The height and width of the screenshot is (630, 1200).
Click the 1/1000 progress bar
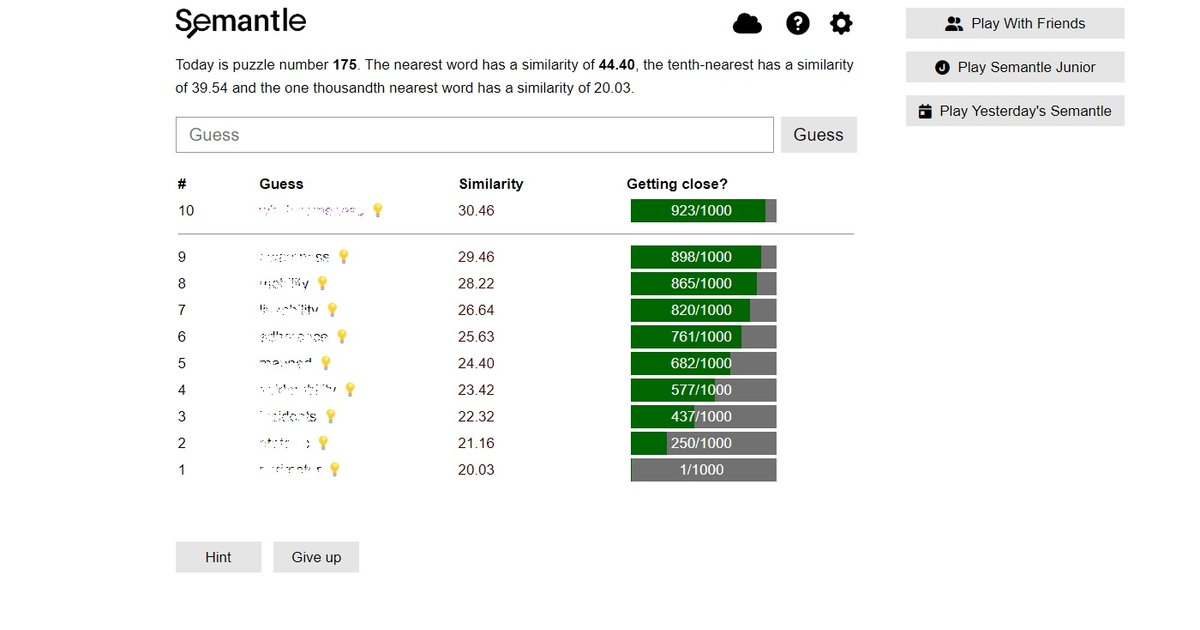pyautogui.click(x=703, y=469)
